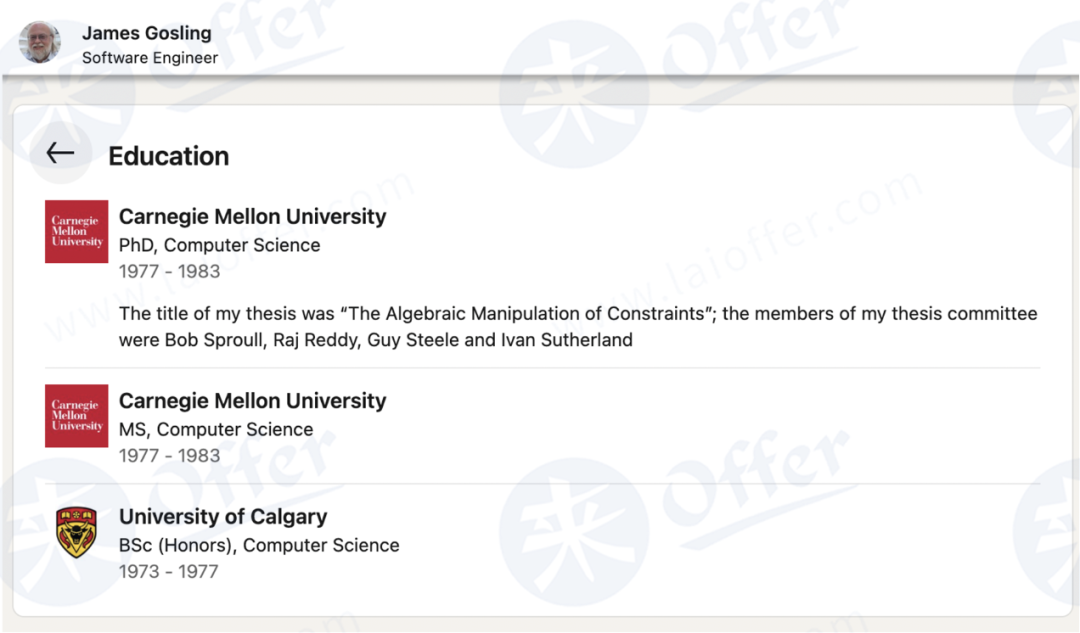Open the University of Calgary title

coord(223,517)
